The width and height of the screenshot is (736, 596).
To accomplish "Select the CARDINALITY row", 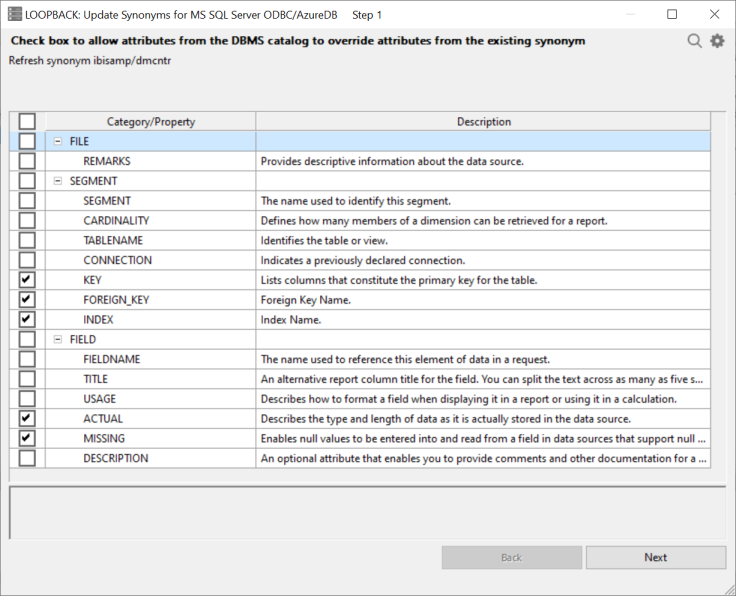I will (116, 221).
